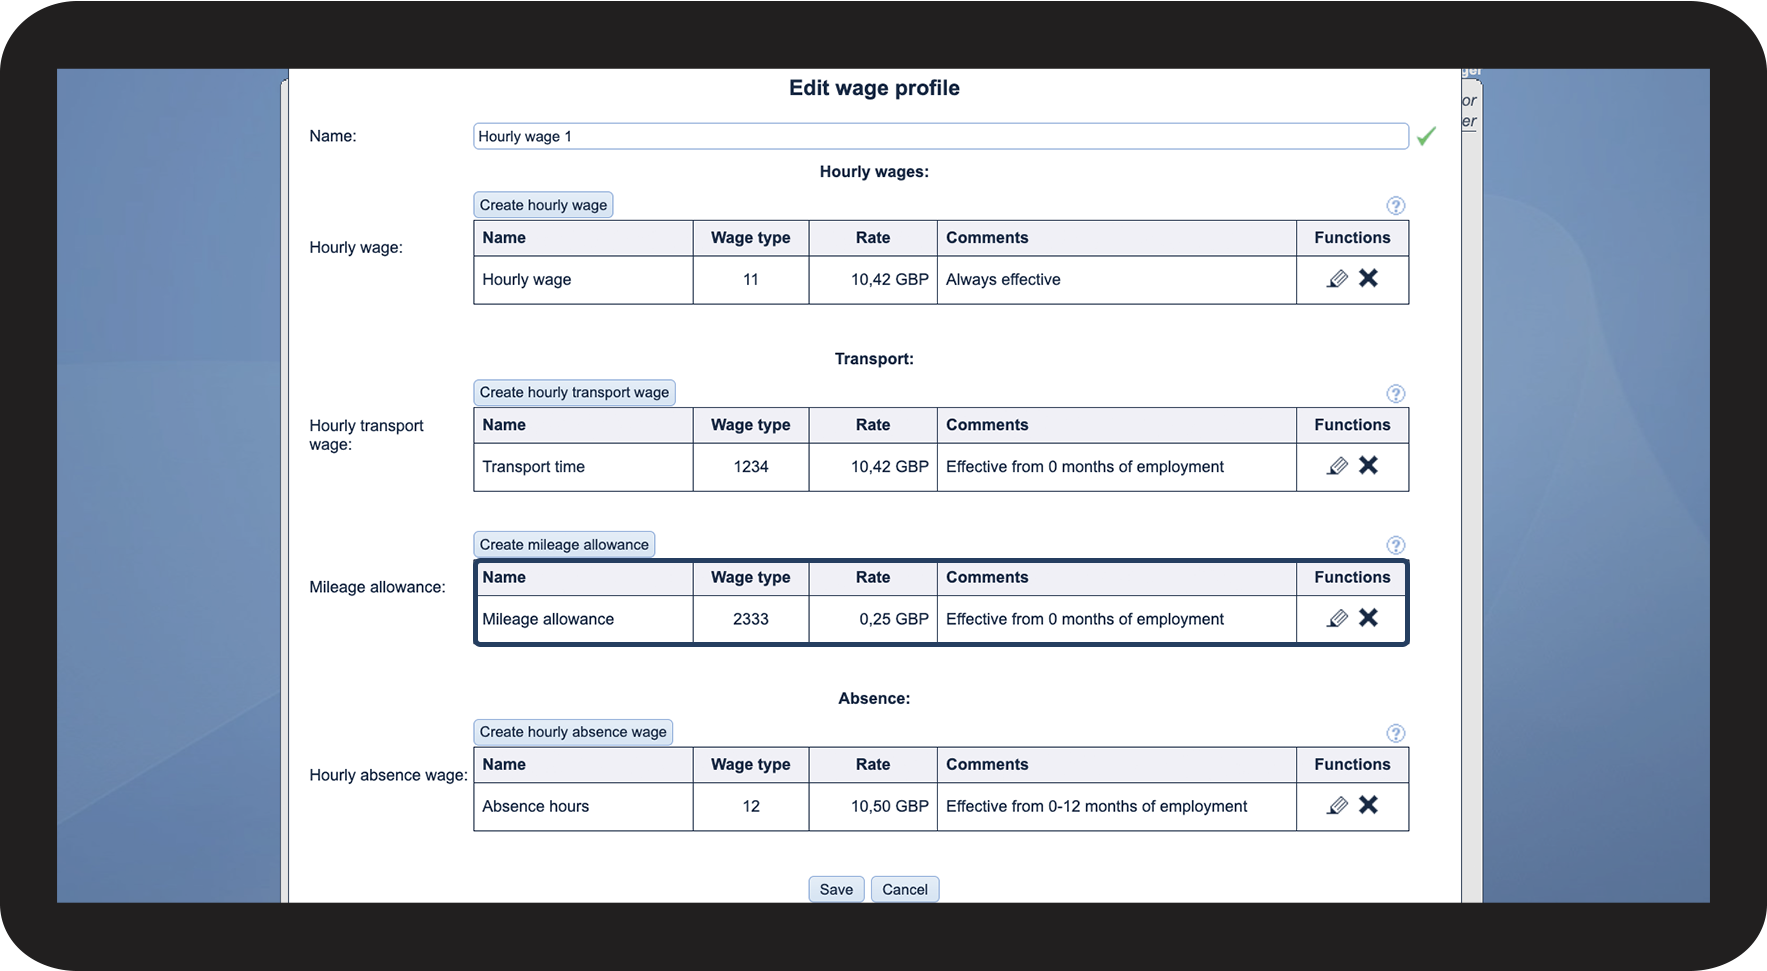Edit the Mileage allowance entry
This screenshot has height=971, width=1767.
(x=1337, y=619)
